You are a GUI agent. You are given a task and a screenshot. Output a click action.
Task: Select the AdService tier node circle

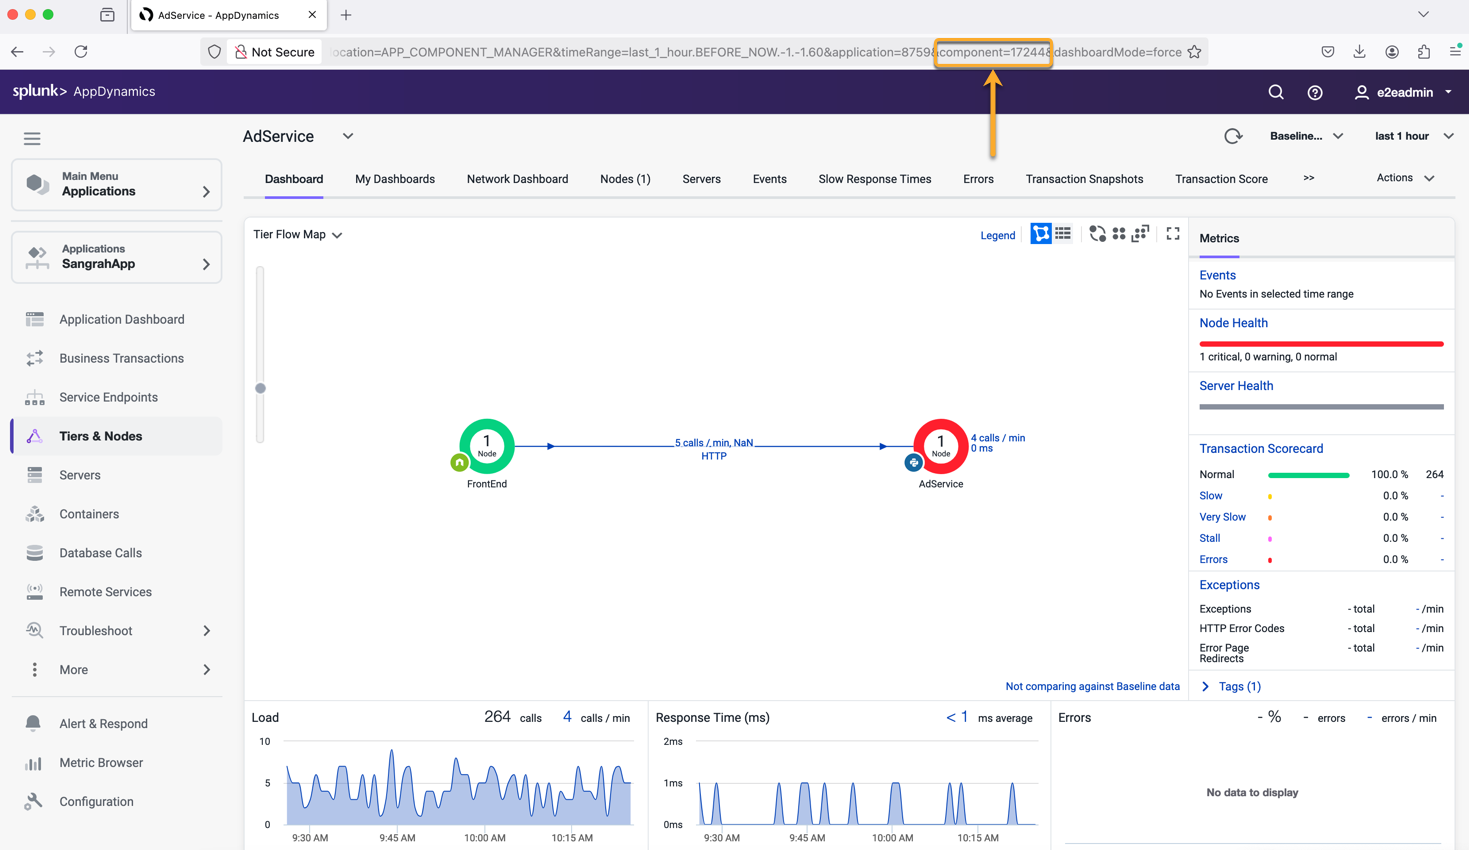pos(941,446)
